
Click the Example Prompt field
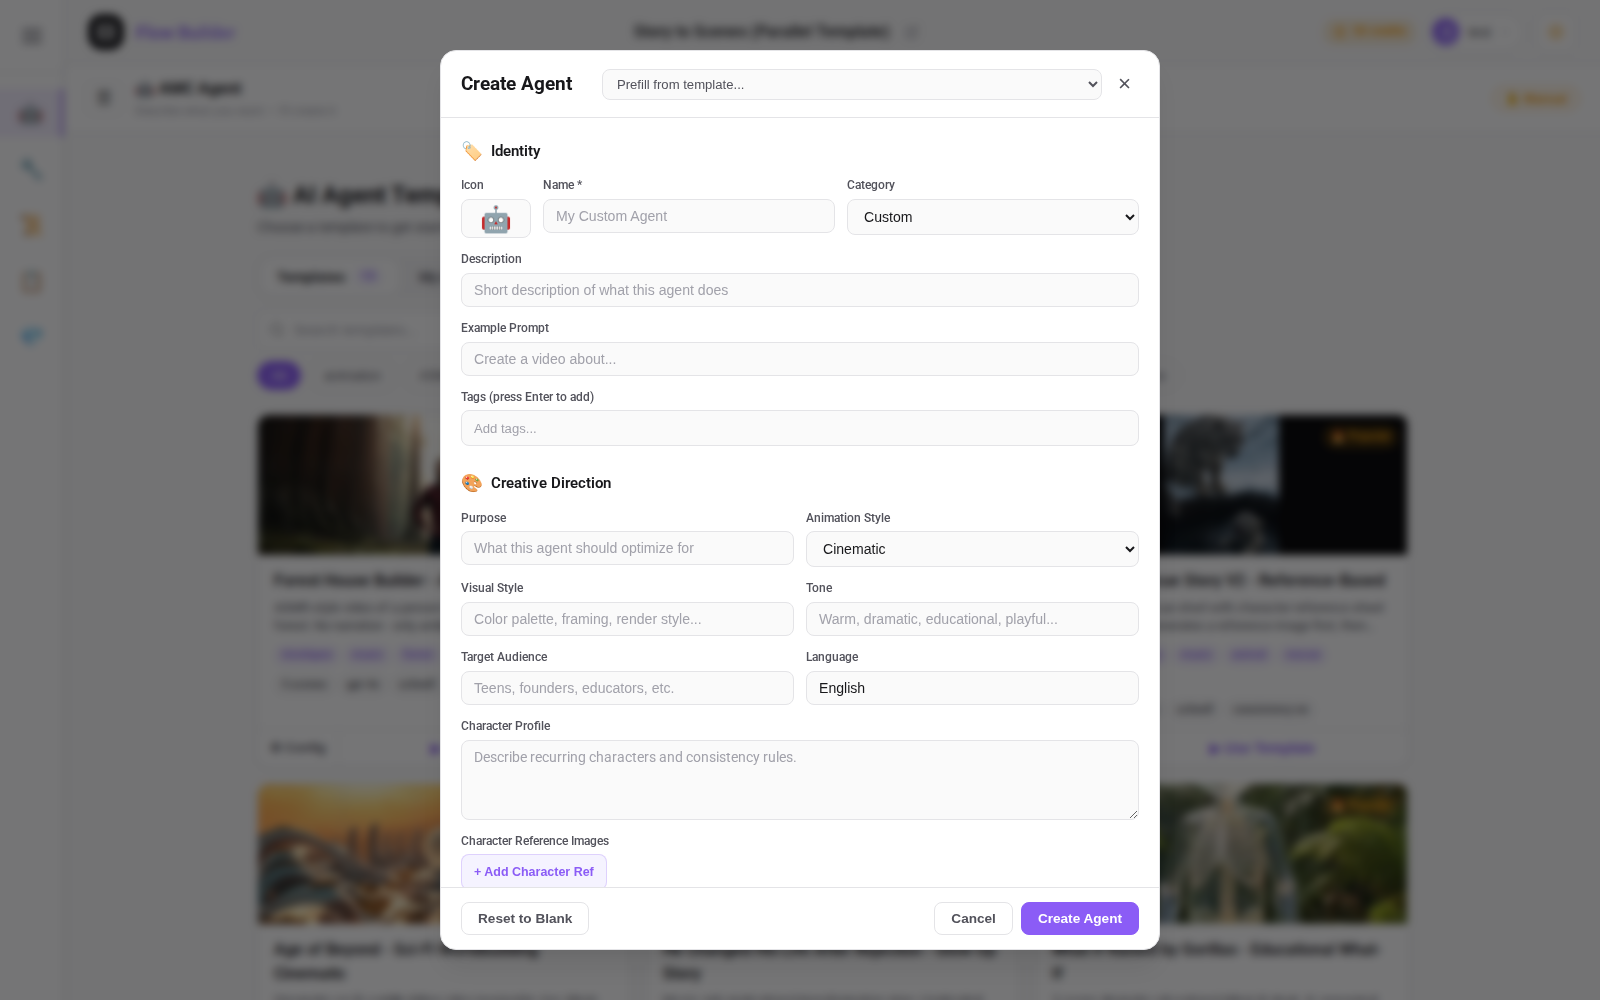[x=799, y=359]
